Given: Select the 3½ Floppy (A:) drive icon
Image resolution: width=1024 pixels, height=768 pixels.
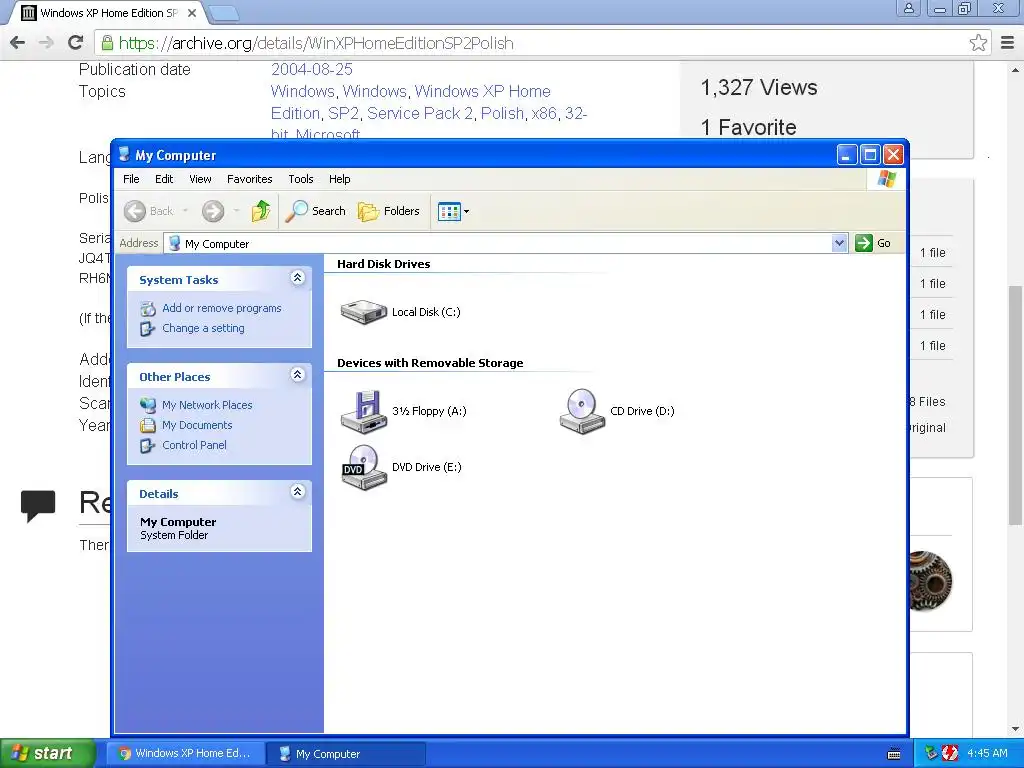Looking at the screenshot, I should pos(364,411).
